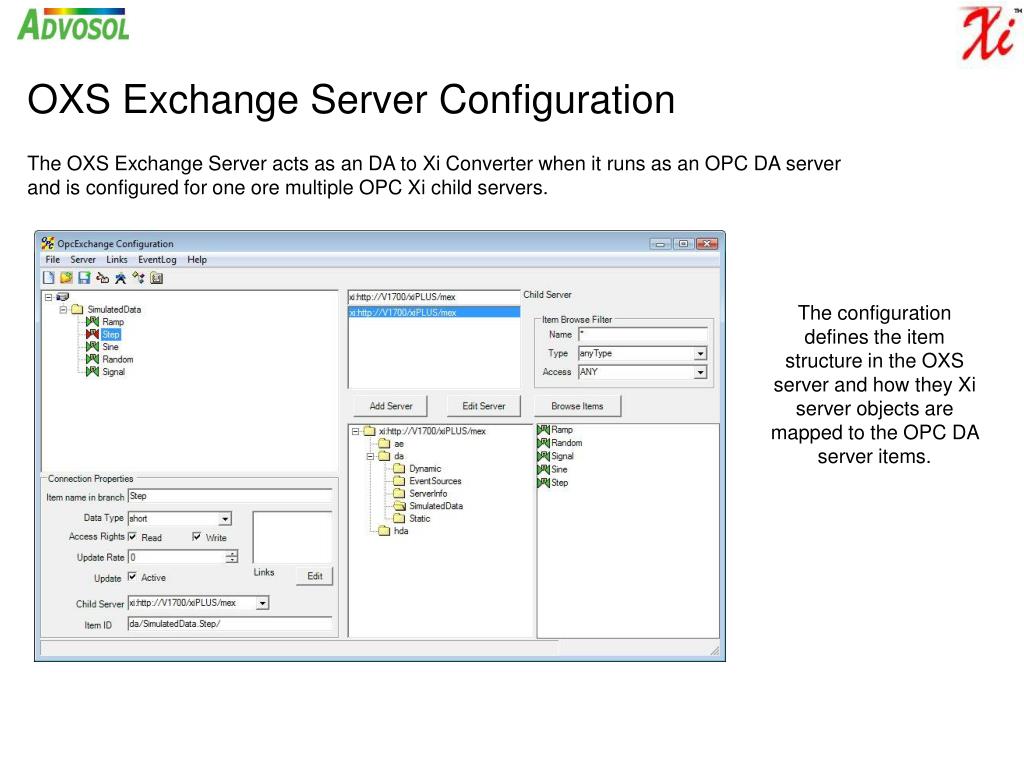Collapse the xi:http://V1700/xiPLUS/mex tree node
The image size is (1024, 768).
(355, 431)
